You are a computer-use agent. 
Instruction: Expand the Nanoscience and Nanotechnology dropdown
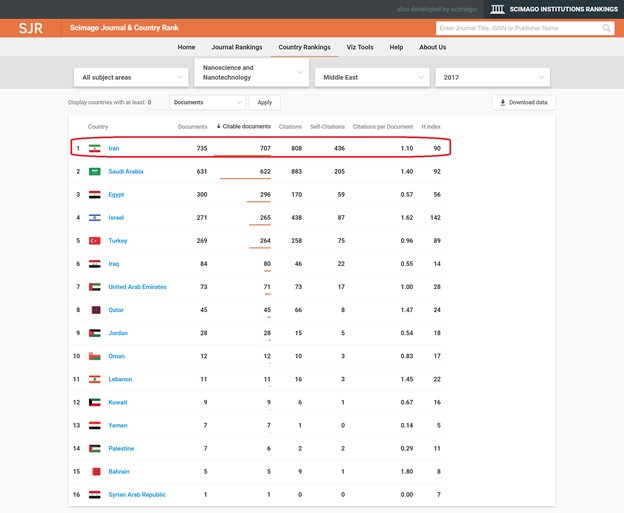coord(250,73)
